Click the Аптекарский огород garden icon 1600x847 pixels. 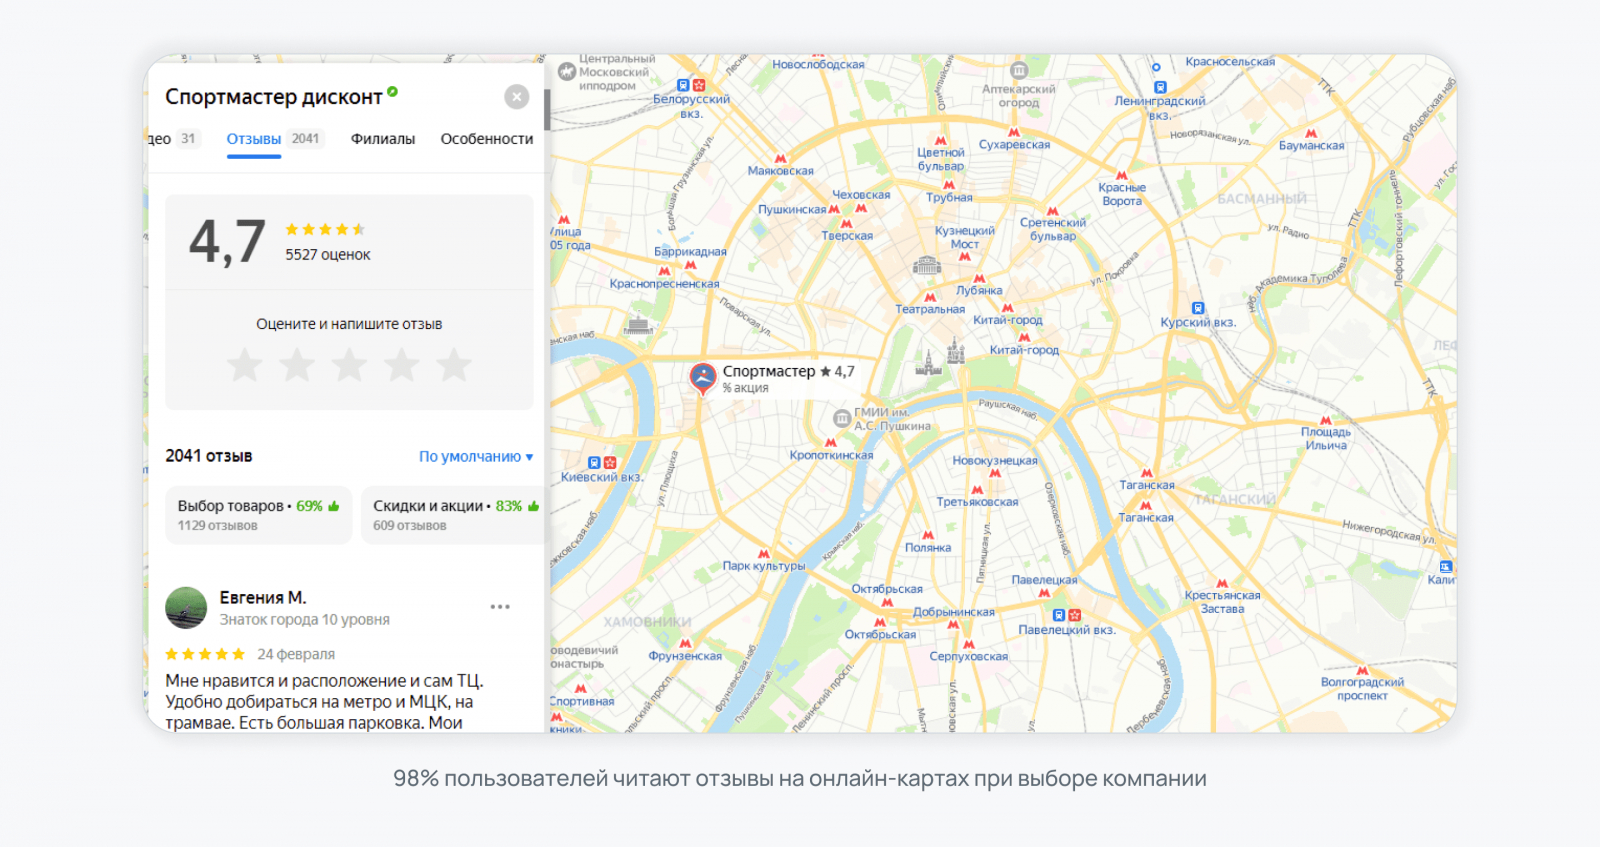coord(1019,71)
